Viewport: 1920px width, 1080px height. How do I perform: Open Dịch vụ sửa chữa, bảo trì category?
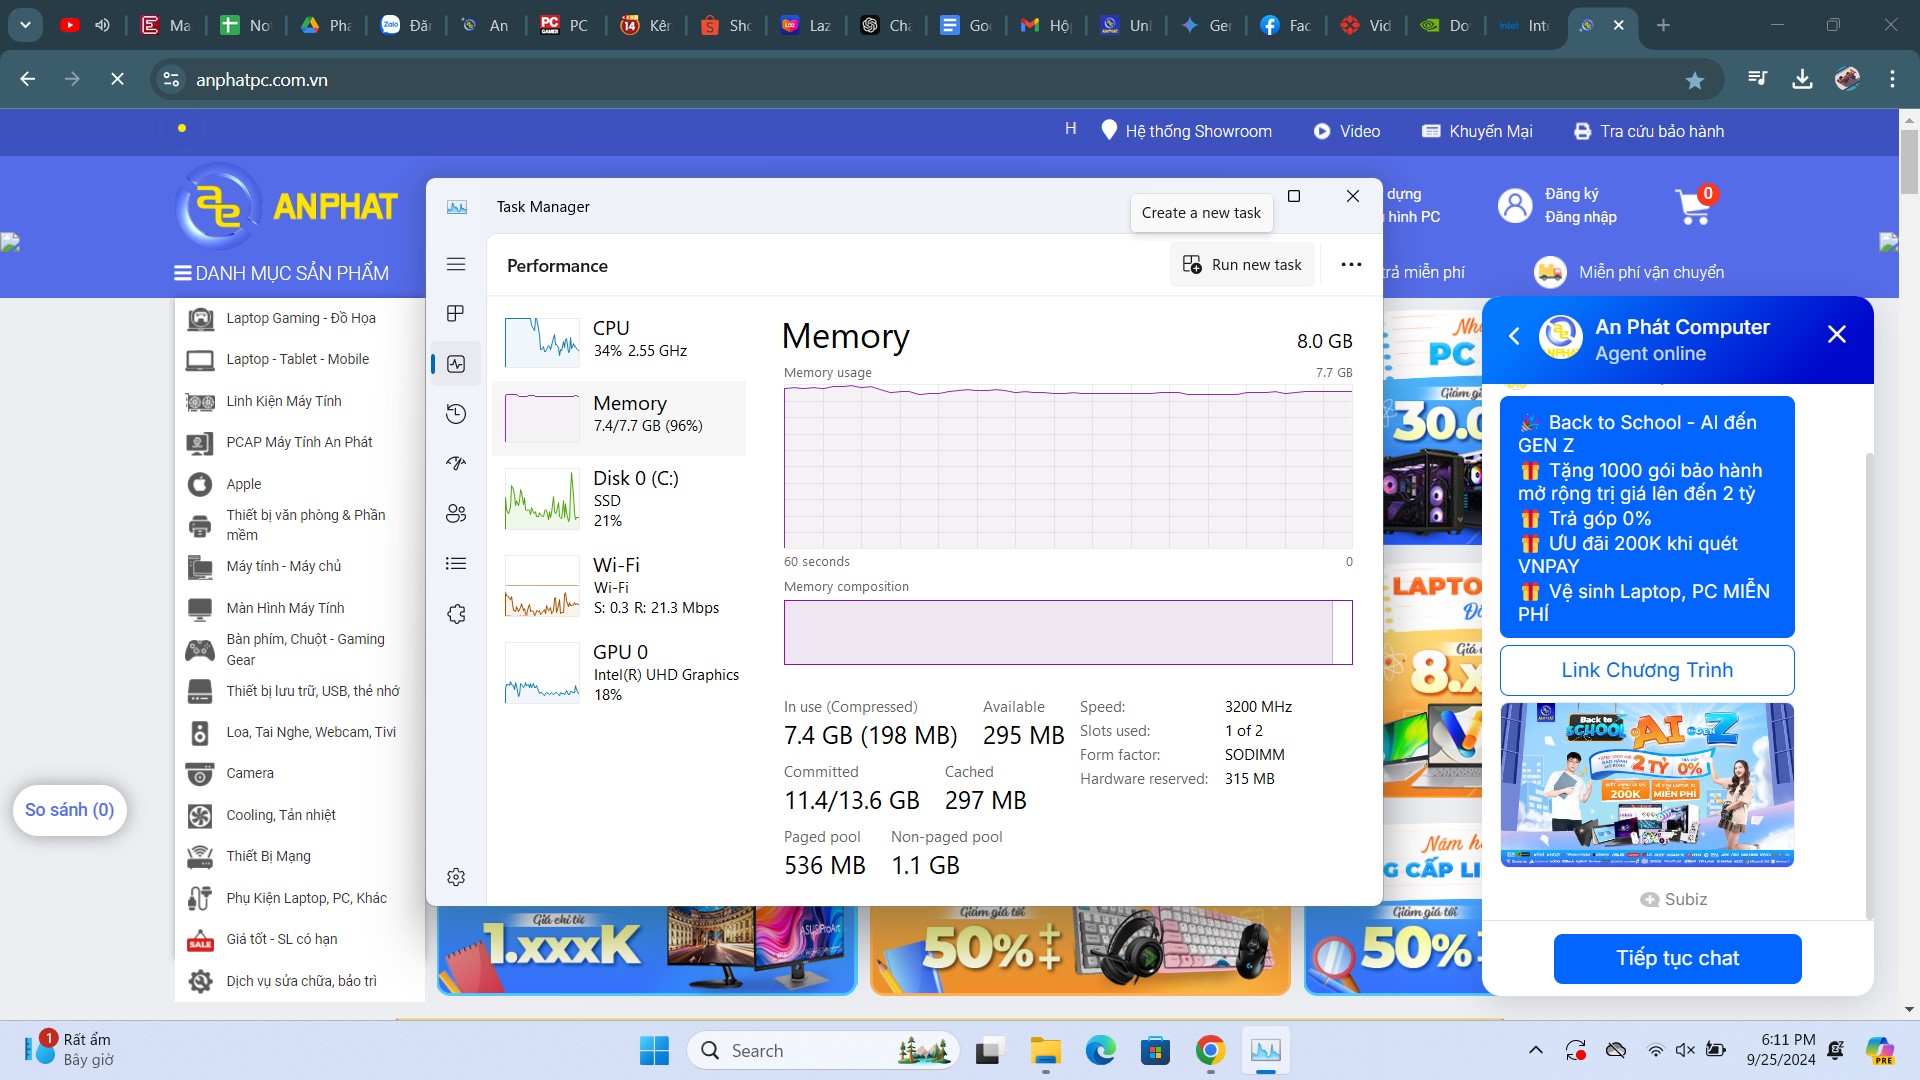(x=301, y=981)
